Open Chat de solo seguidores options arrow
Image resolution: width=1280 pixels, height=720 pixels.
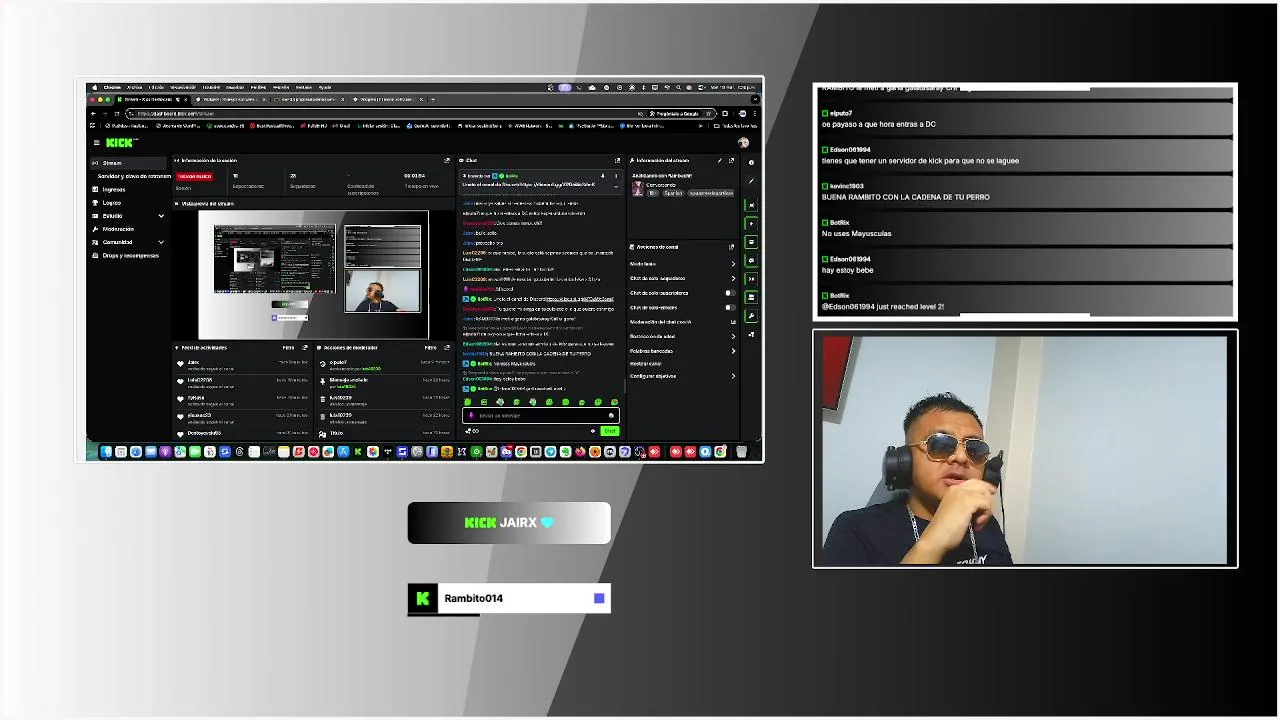(733, 279)
